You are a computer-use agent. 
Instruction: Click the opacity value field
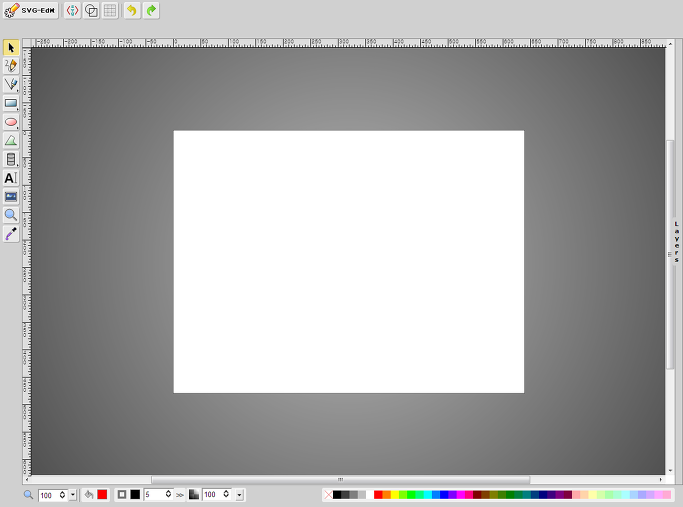213,495
